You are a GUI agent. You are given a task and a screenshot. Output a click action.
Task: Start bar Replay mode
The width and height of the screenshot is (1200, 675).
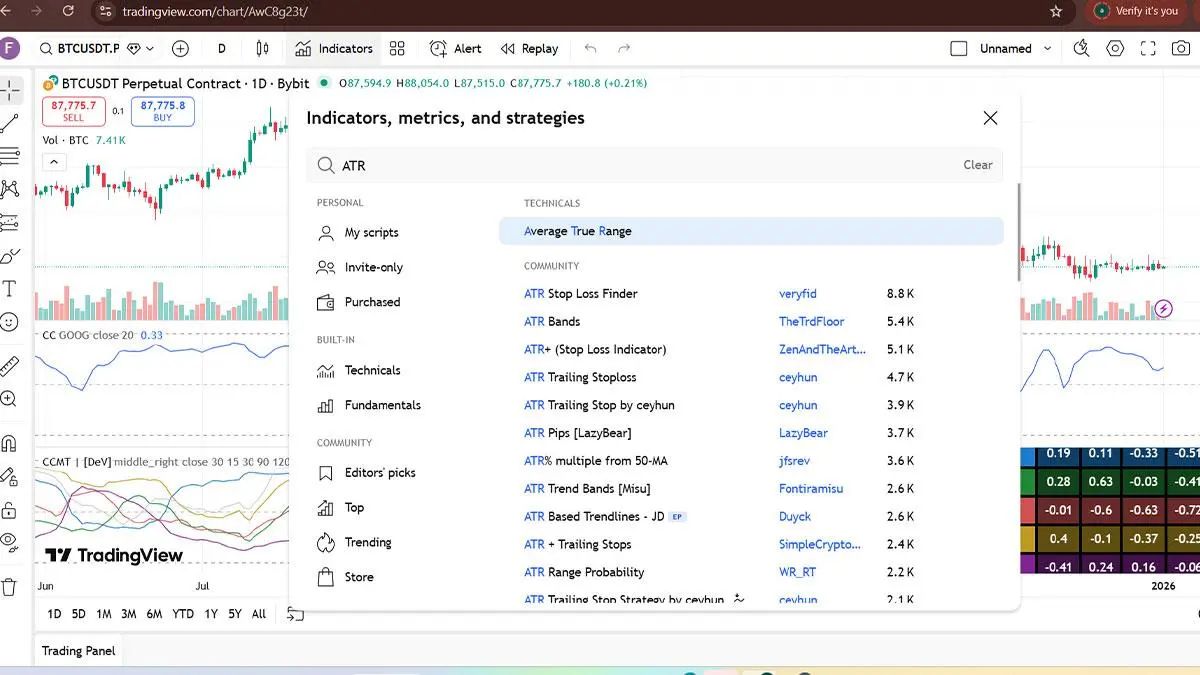(529, 48)
